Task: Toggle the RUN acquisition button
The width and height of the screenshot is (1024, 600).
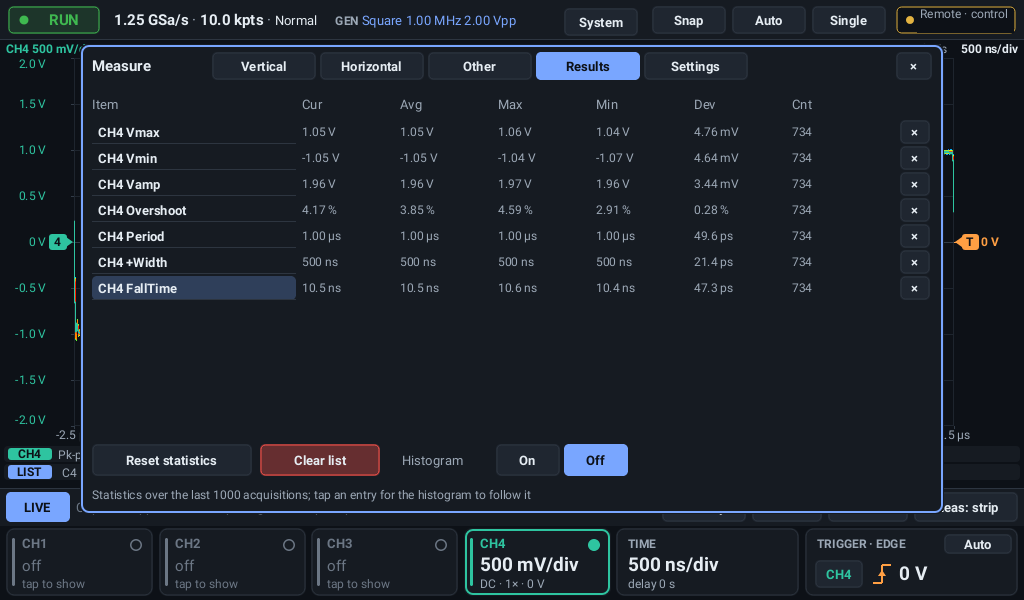Action: click(54, 20)
